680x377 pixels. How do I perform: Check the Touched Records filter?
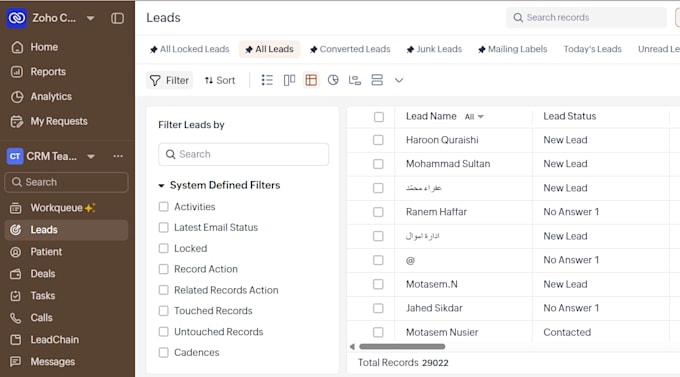coord(163,311)
